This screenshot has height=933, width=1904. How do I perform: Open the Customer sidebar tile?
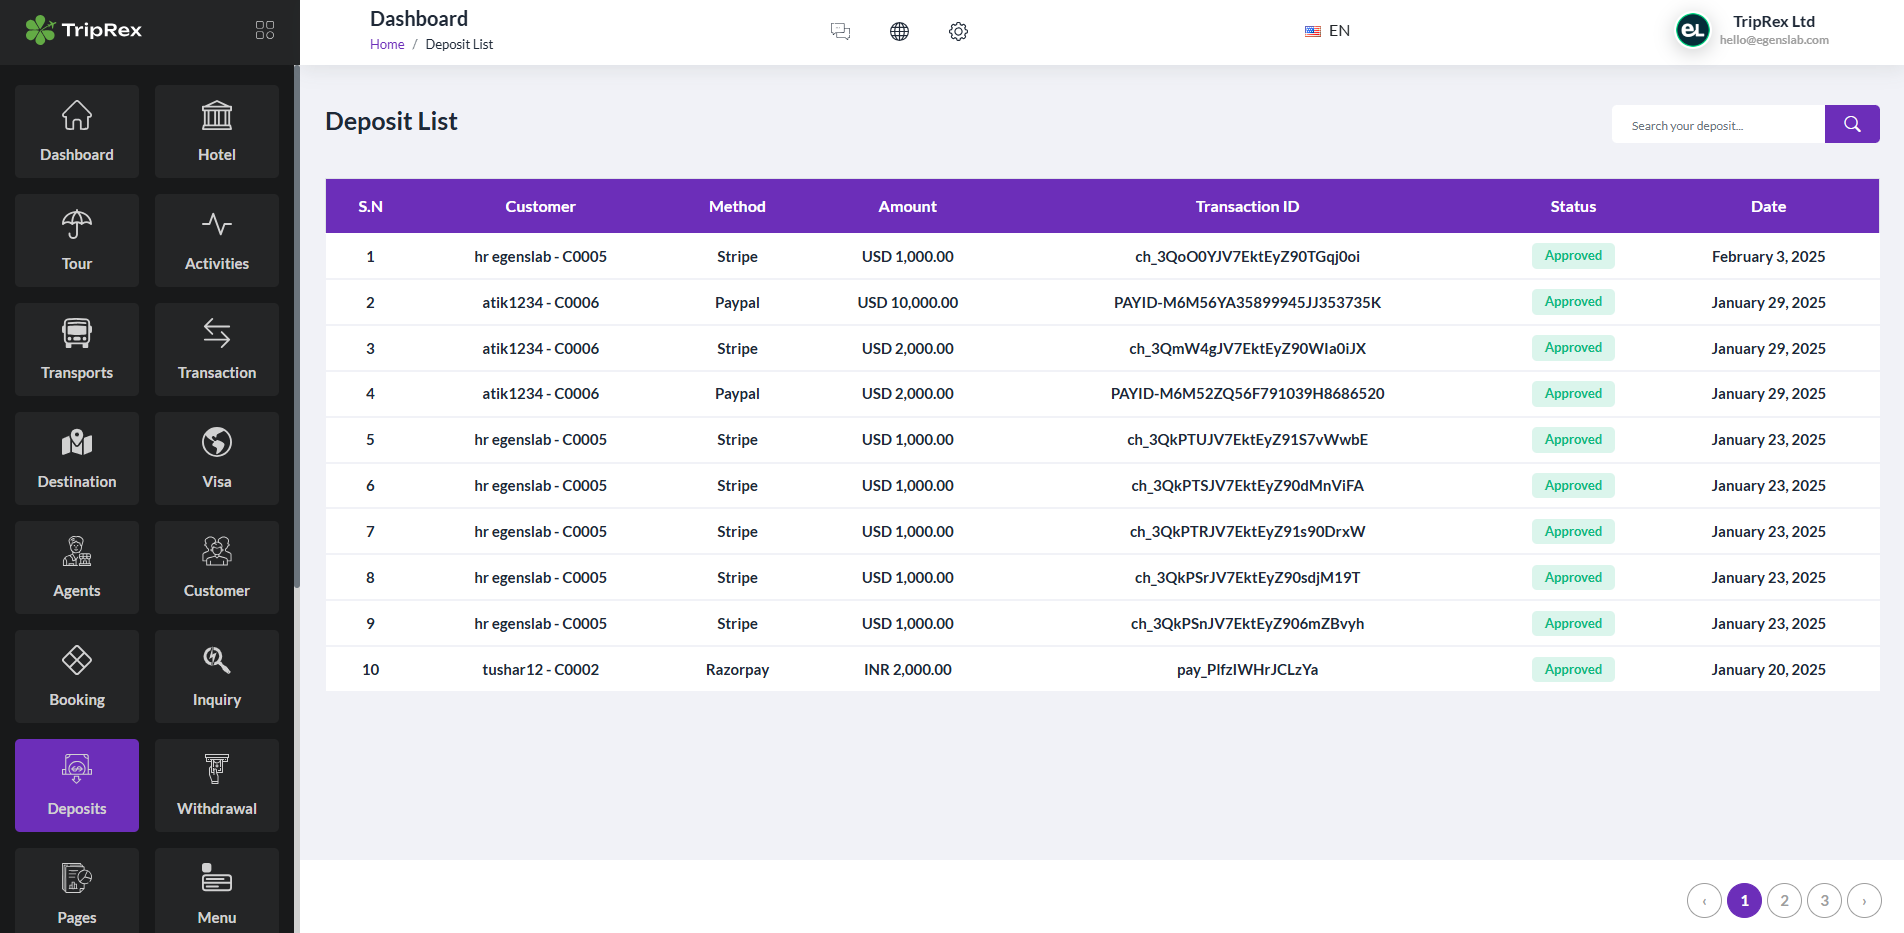pos(217,567)
